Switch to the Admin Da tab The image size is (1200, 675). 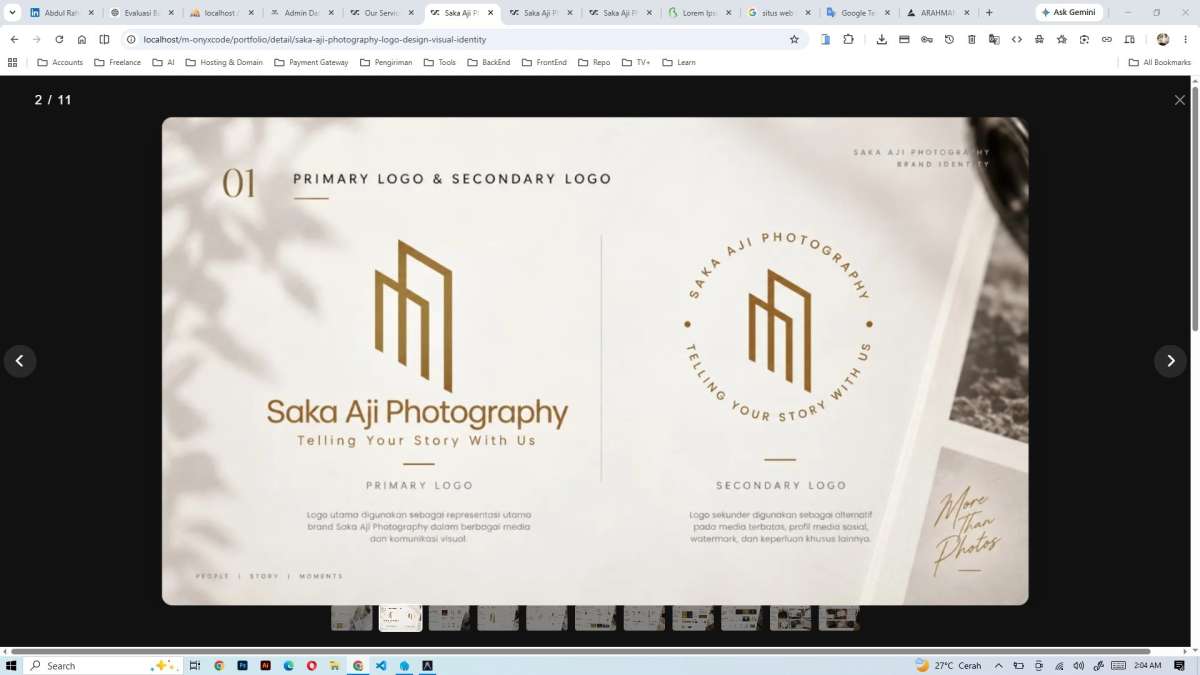tap(302, 13)
